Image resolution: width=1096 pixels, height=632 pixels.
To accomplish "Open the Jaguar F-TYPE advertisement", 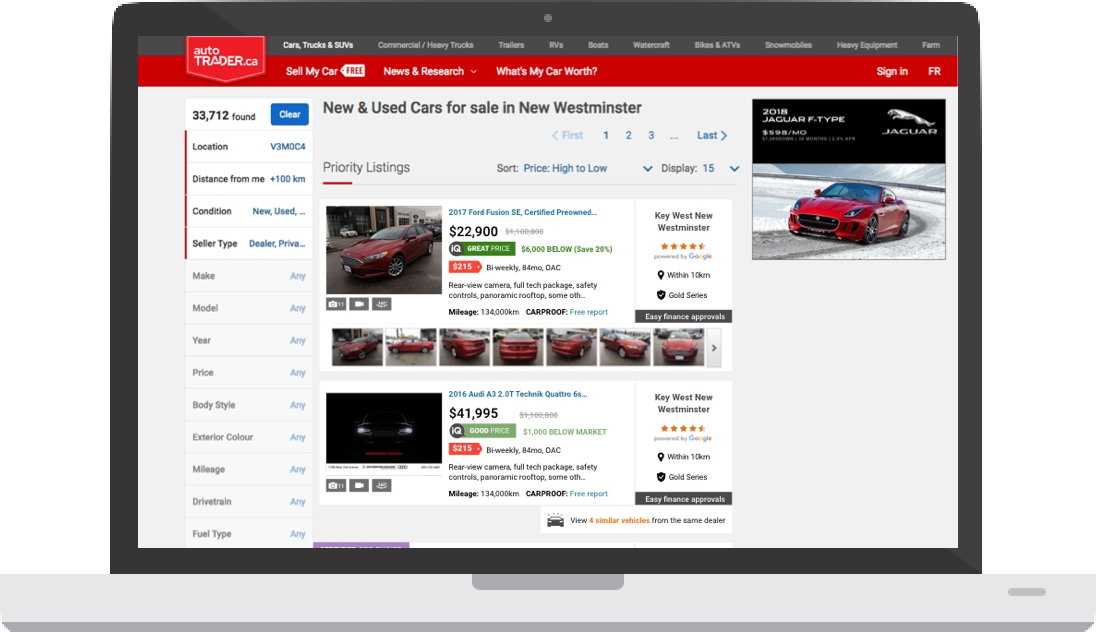I will click(x=849, y=180).
